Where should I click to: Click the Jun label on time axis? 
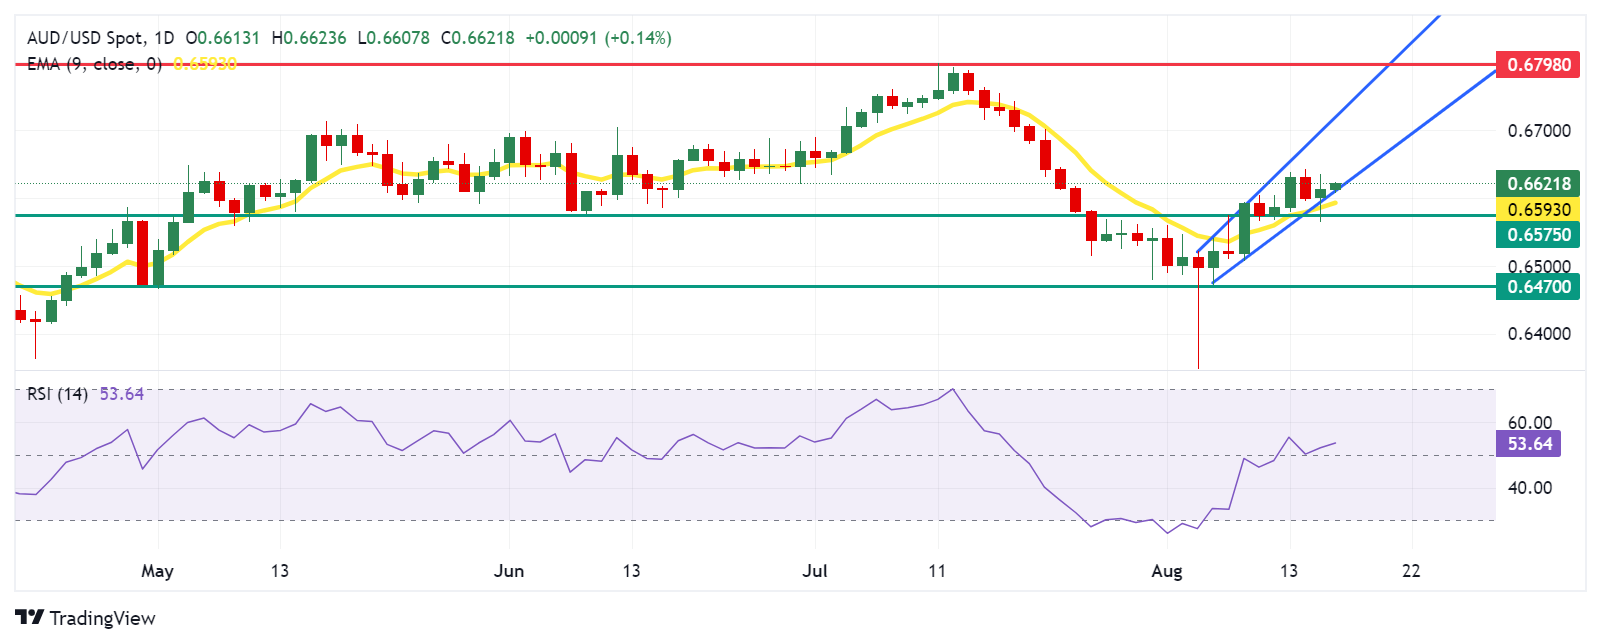[x=509, y=571]
